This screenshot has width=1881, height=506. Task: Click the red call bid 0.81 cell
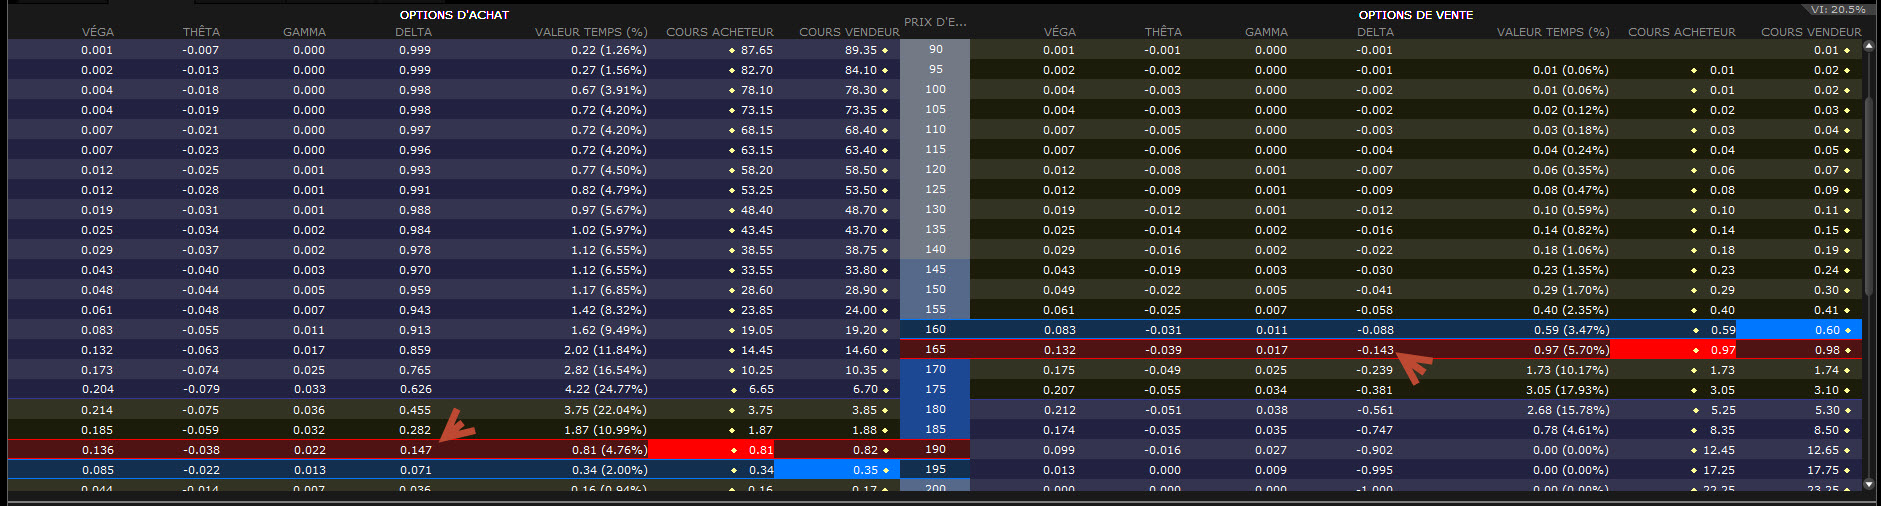711,450
